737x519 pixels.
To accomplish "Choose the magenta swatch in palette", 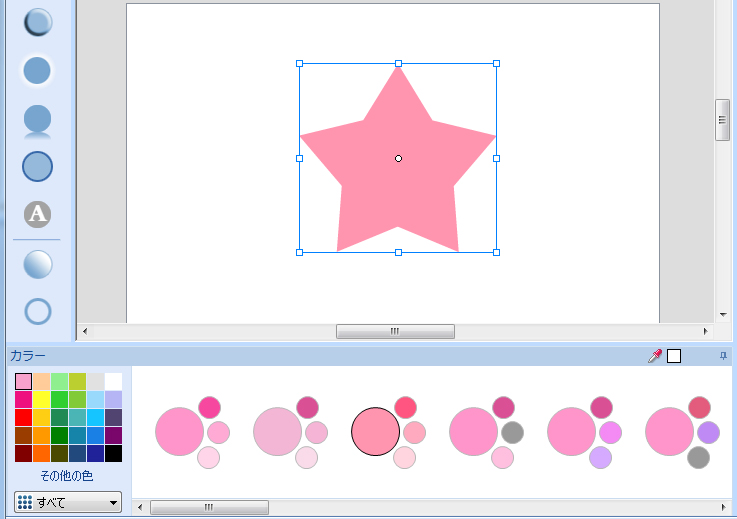I will [24, 400].
